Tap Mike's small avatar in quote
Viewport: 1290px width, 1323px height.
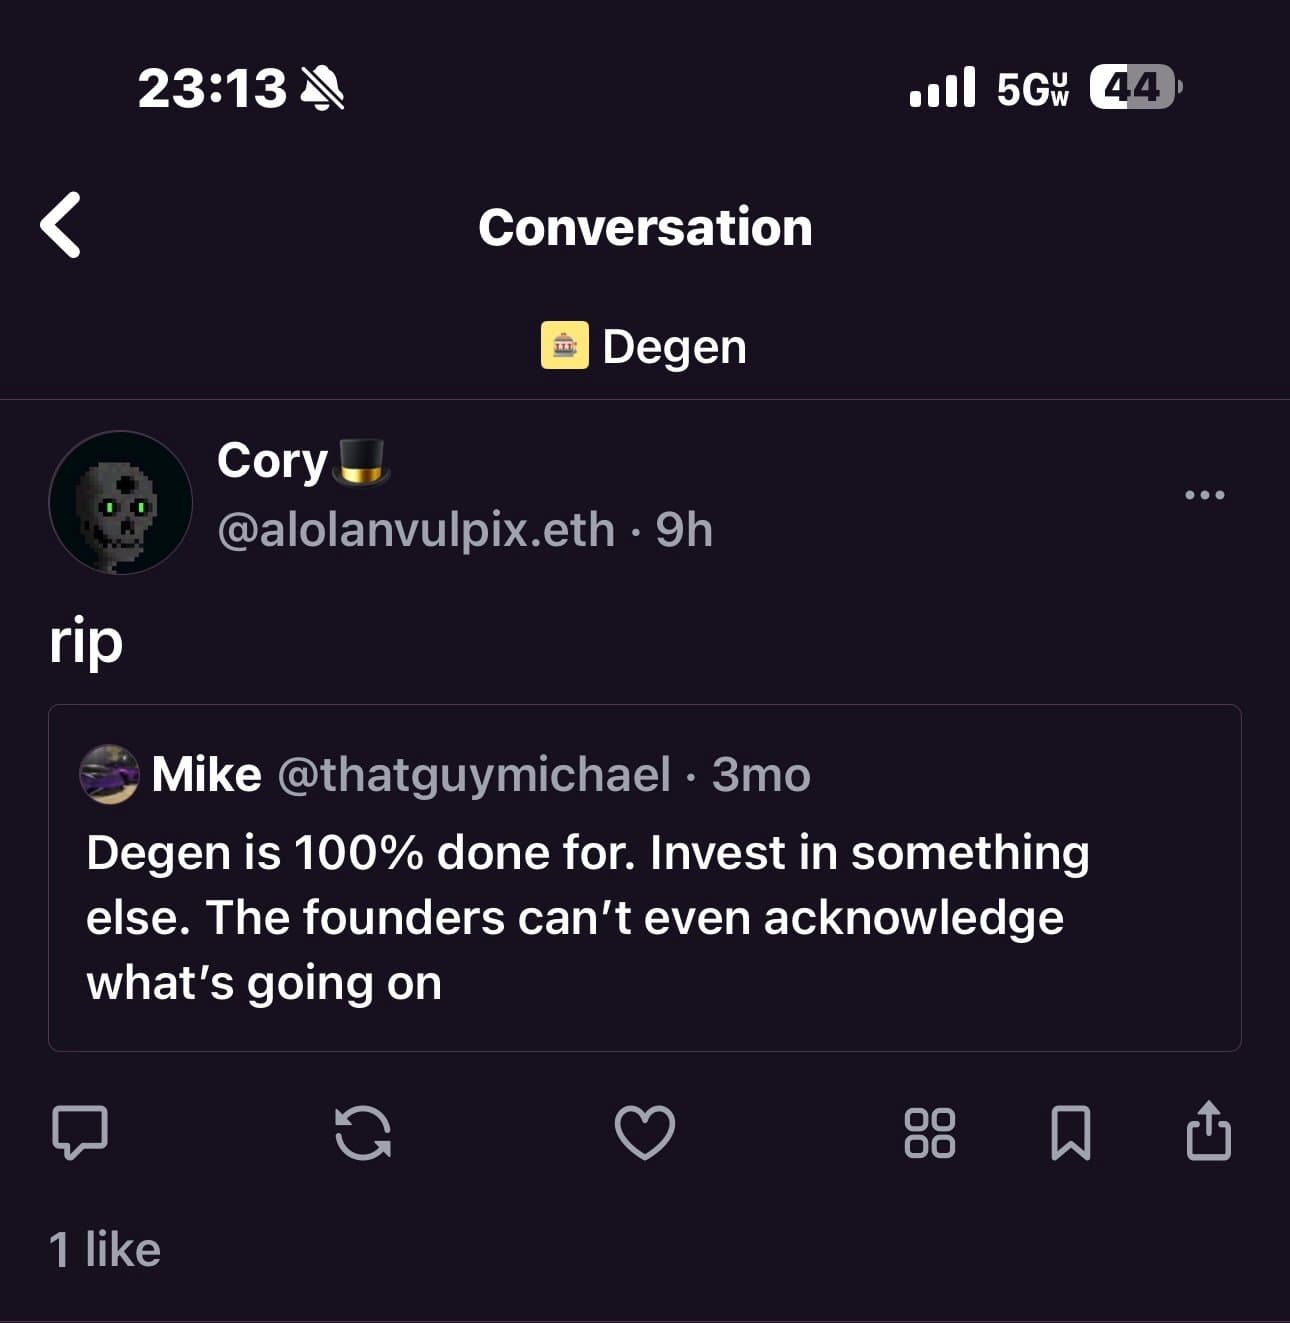pos(109,774)
